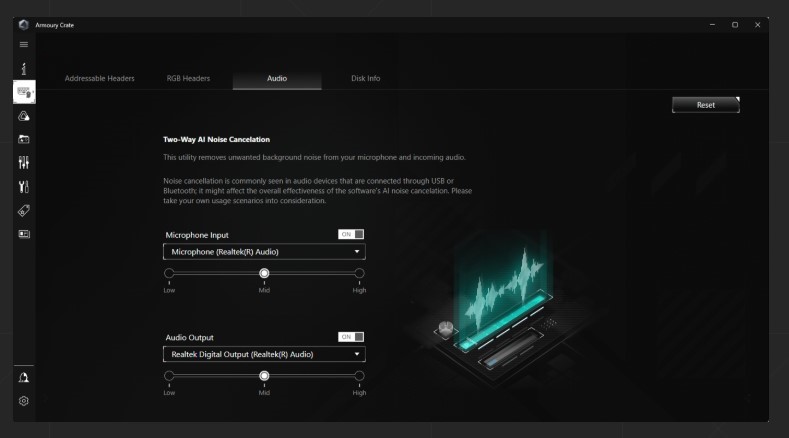
Task: Open the hamburger menu in sidebar
Action: pos(24,44)
